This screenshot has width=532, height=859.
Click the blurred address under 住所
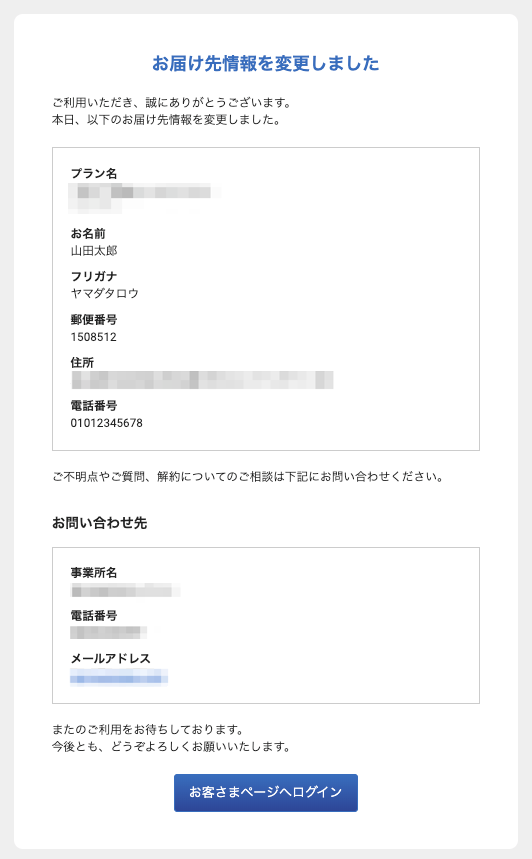click(x=202, y=380)
